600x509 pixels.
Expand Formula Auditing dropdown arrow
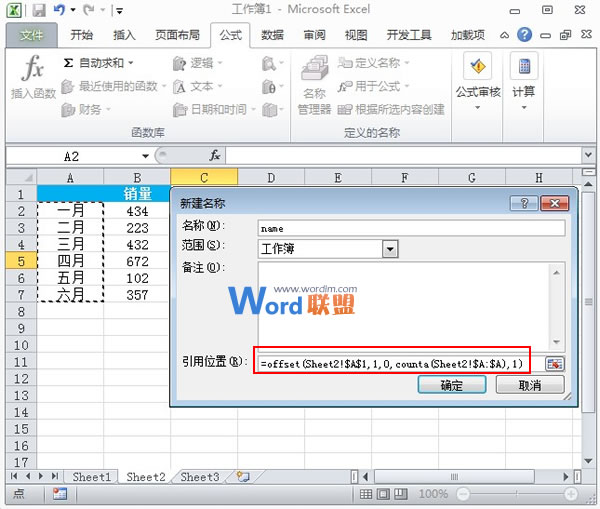pos(478,108)
